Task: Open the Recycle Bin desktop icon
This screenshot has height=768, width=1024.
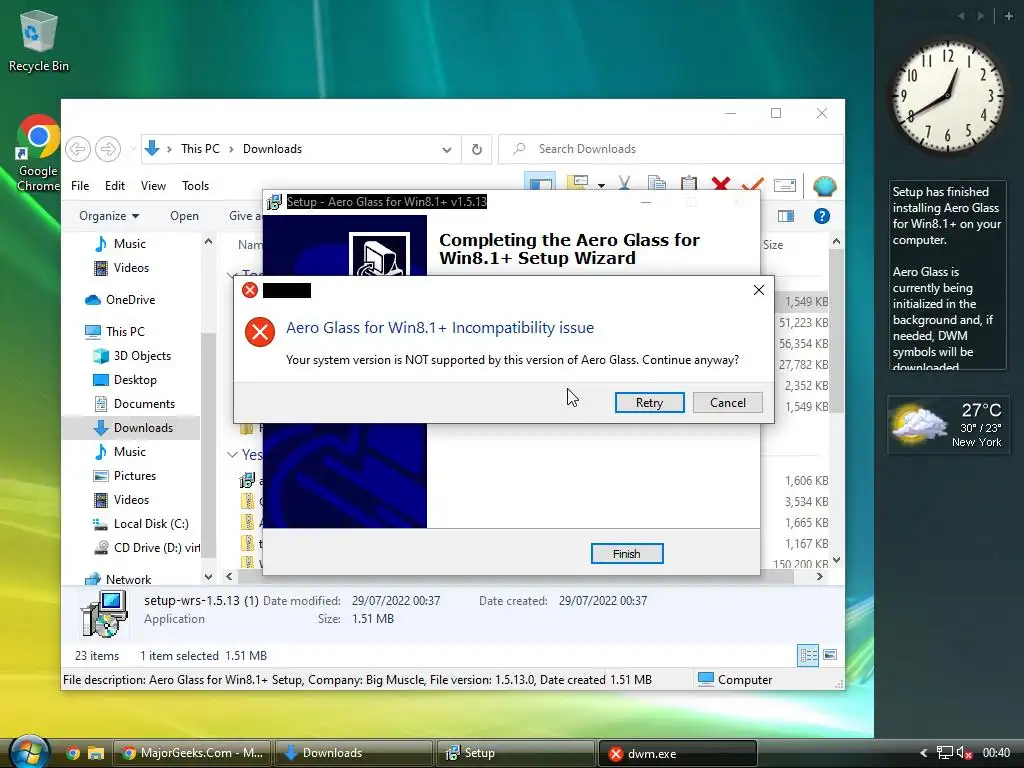Action: click(x=39, y=40)
